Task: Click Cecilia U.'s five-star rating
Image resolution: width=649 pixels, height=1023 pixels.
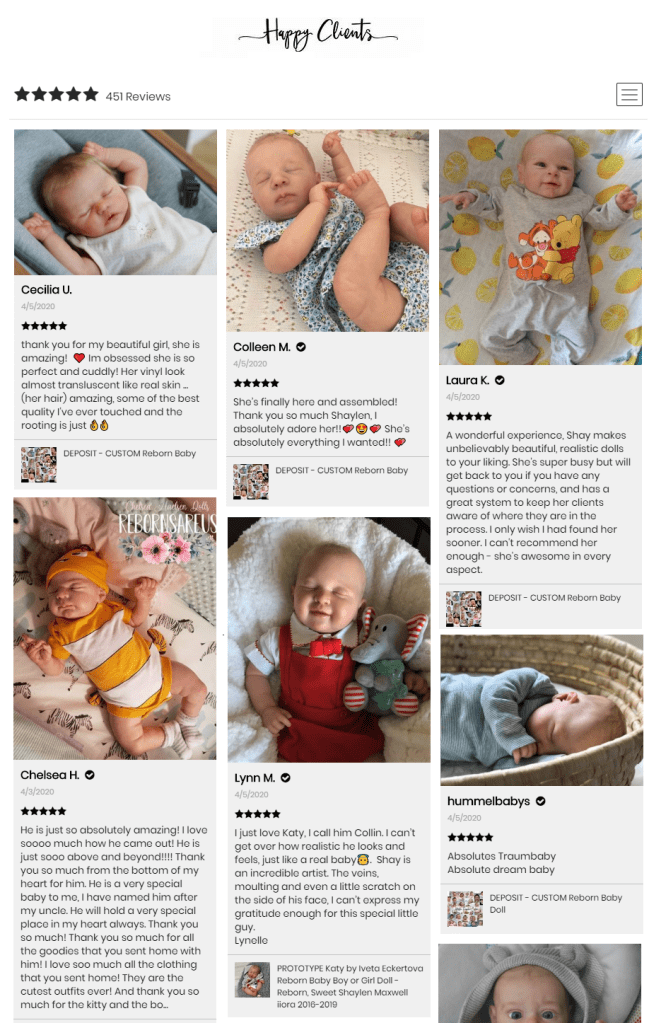Action: pyautogui.click(x=44, y=326)
